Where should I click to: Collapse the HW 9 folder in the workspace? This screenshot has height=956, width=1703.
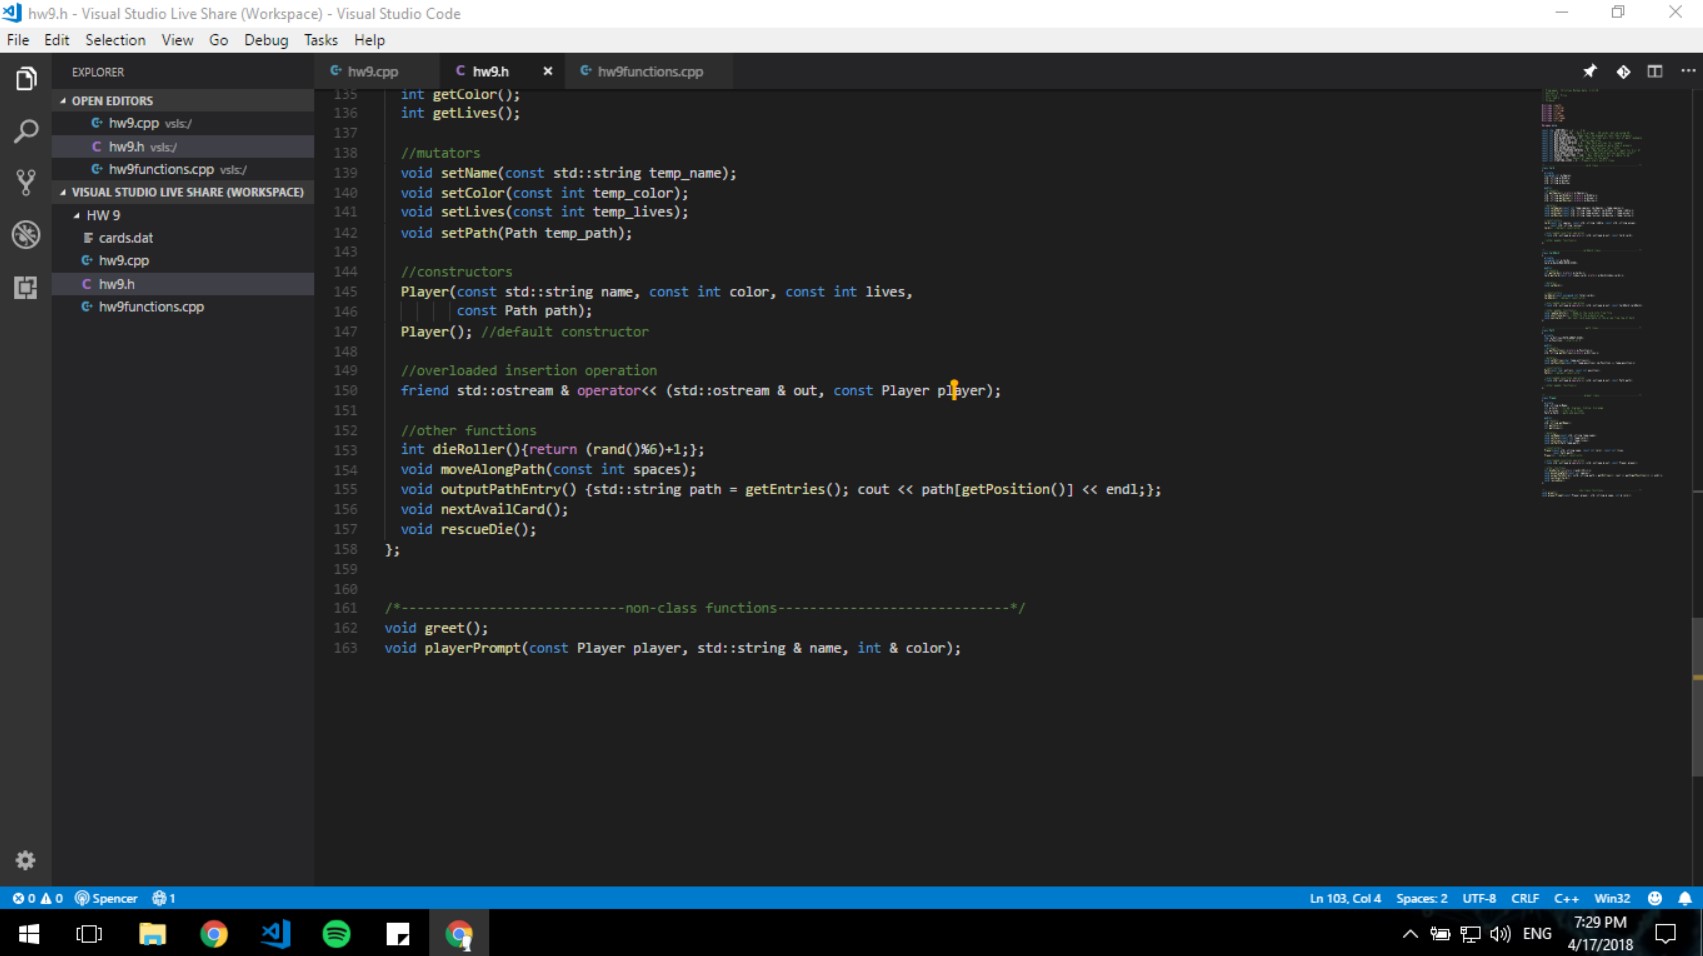point(77,215)
